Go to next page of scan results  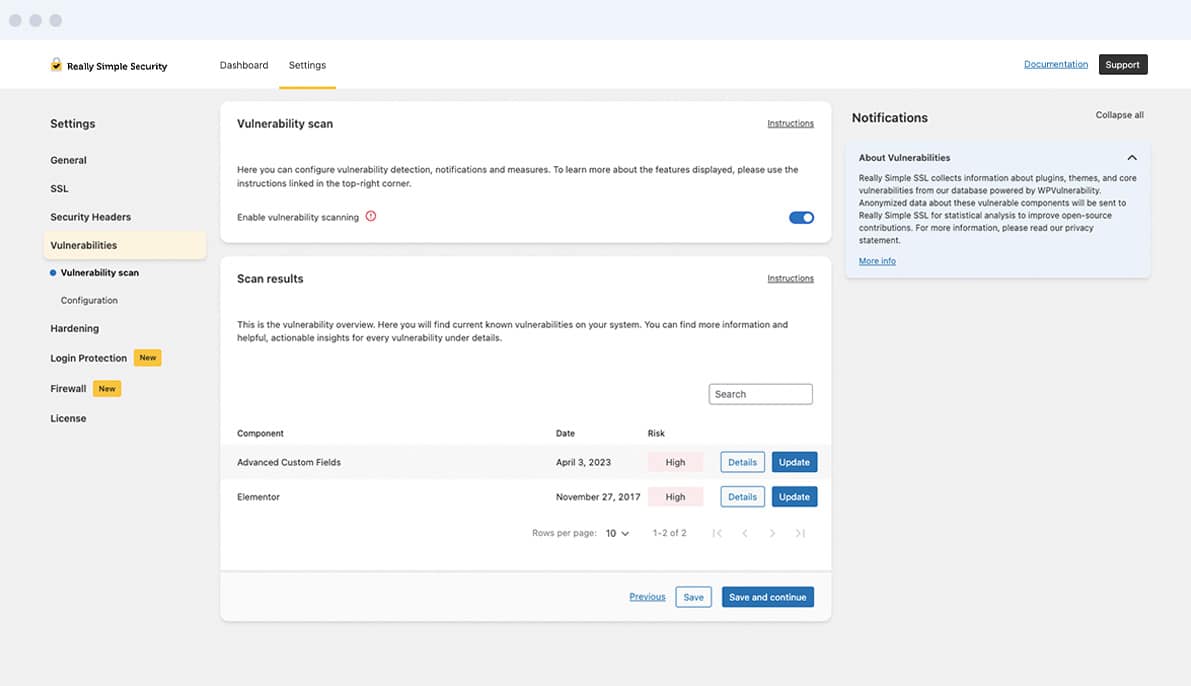click(772, 534)
